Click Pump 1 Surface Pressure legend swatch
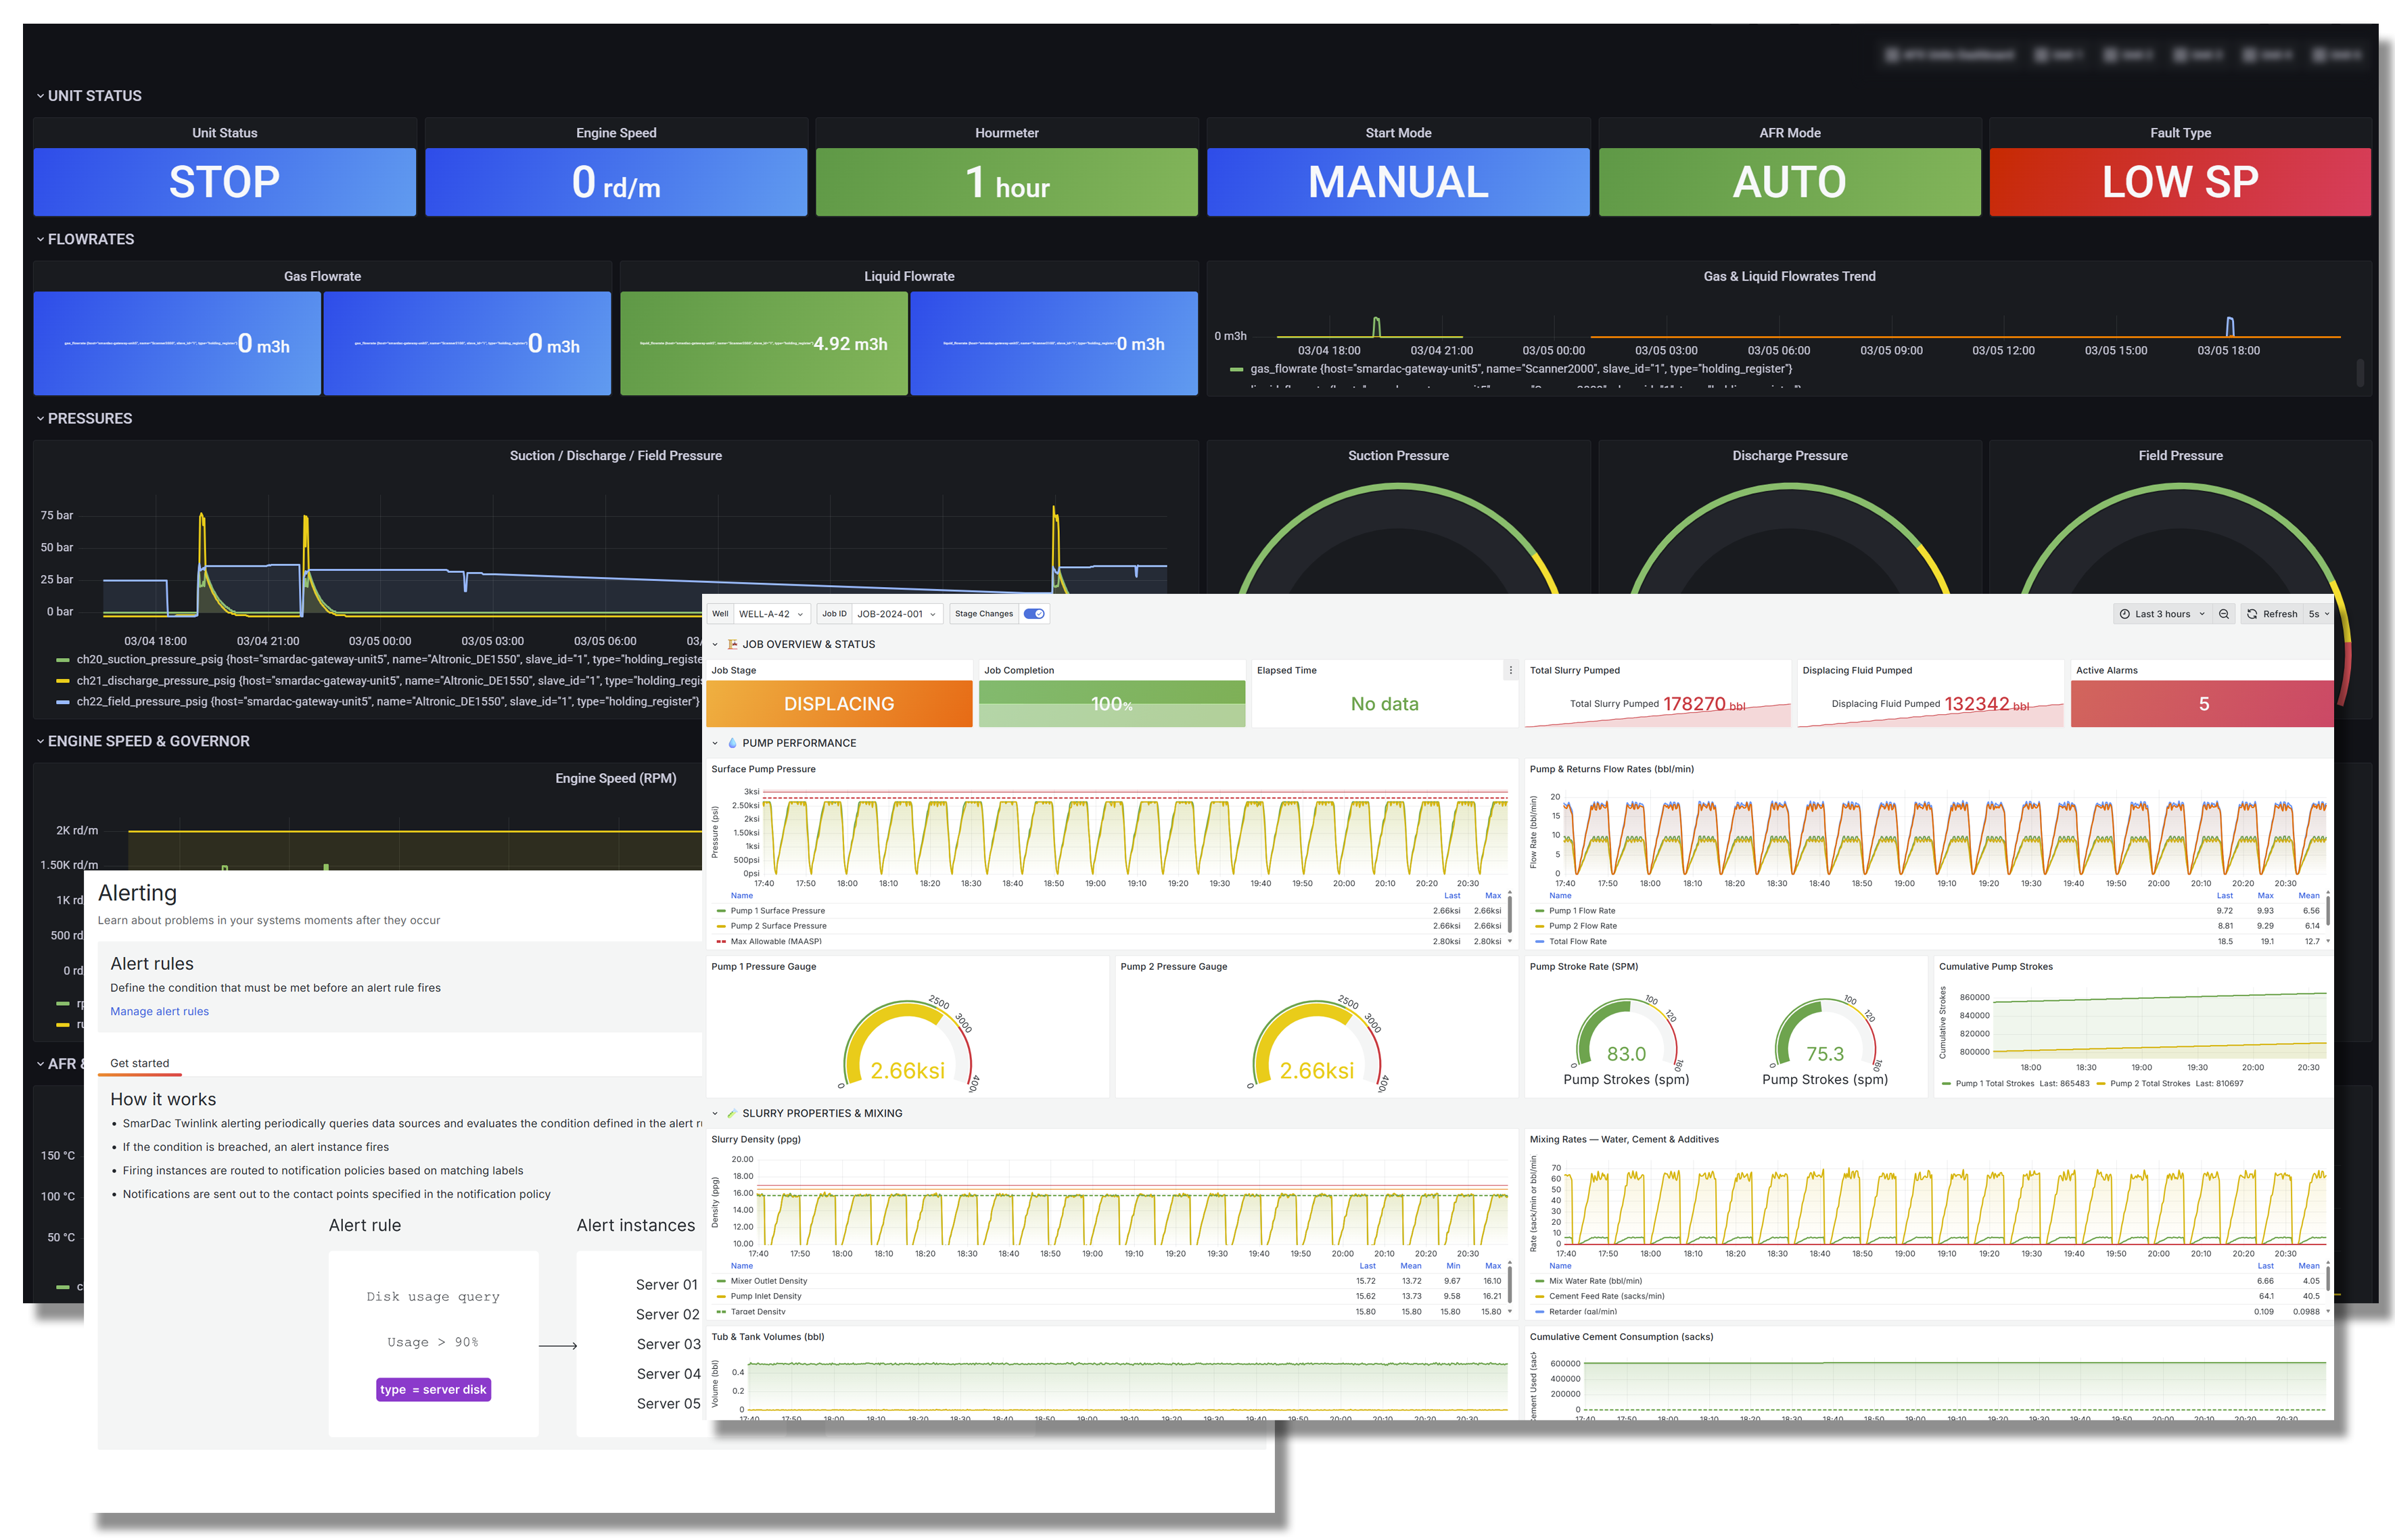This screenshot has height=1540, width=2395. [721, 911]
